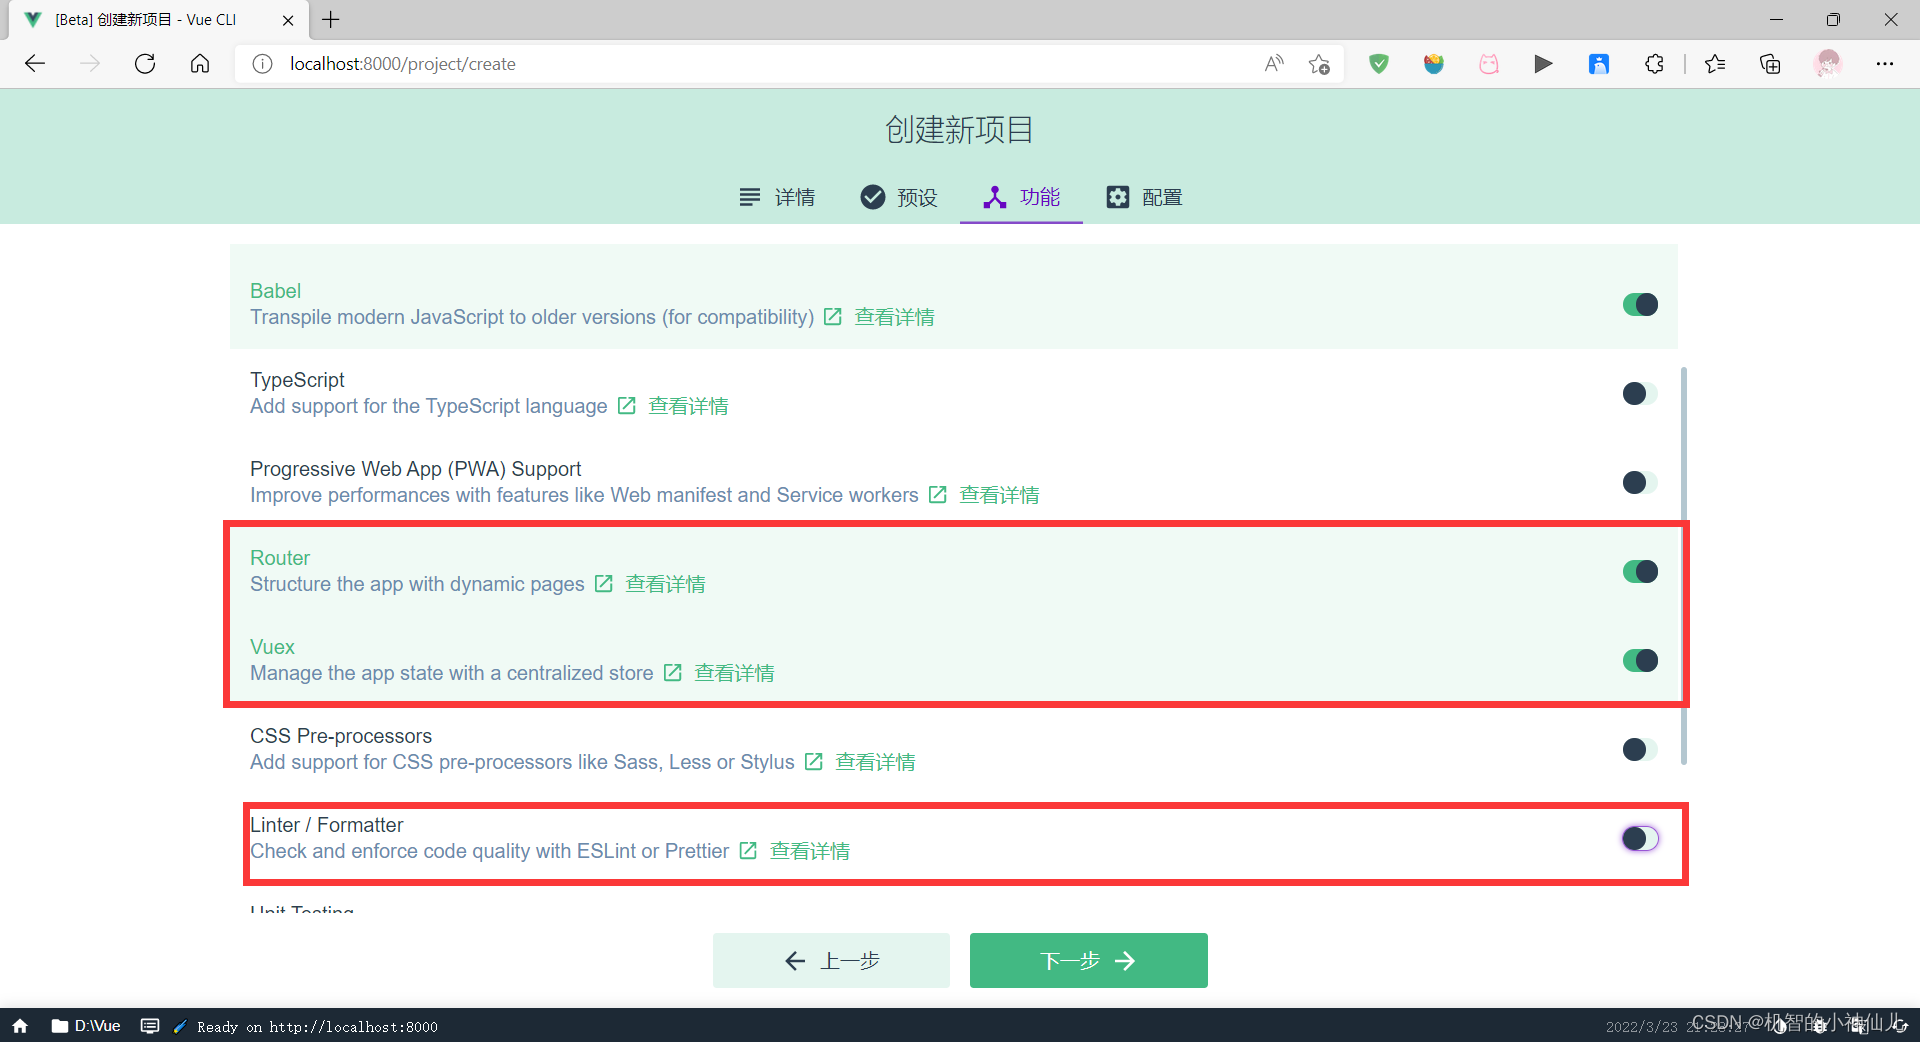Open Linter / Formatter 查看详情 link

(809, 851)
